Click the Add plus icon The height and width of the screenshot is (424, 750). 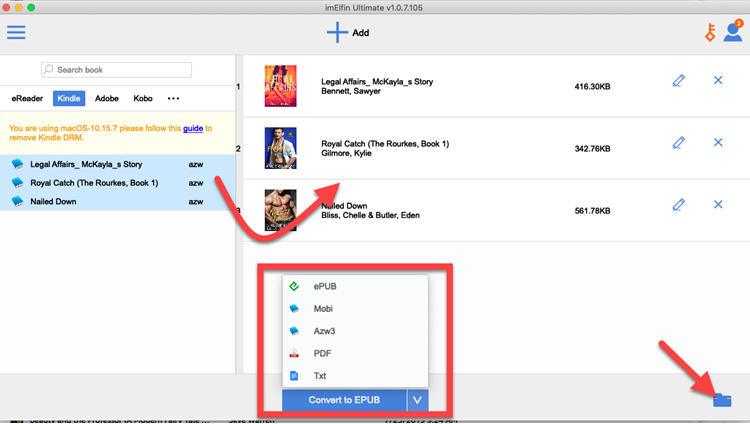pyautogui.click(x=337, y=33)
